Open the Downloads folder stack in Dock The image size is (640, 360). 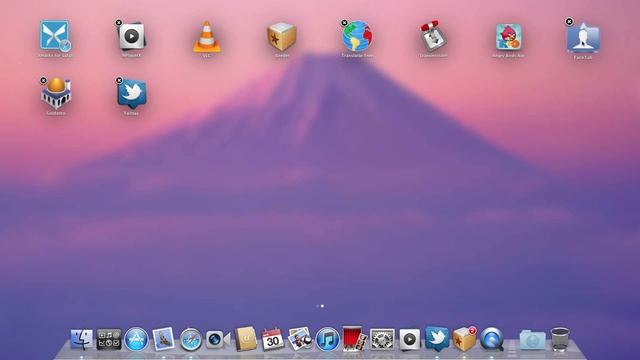[532, 340]
